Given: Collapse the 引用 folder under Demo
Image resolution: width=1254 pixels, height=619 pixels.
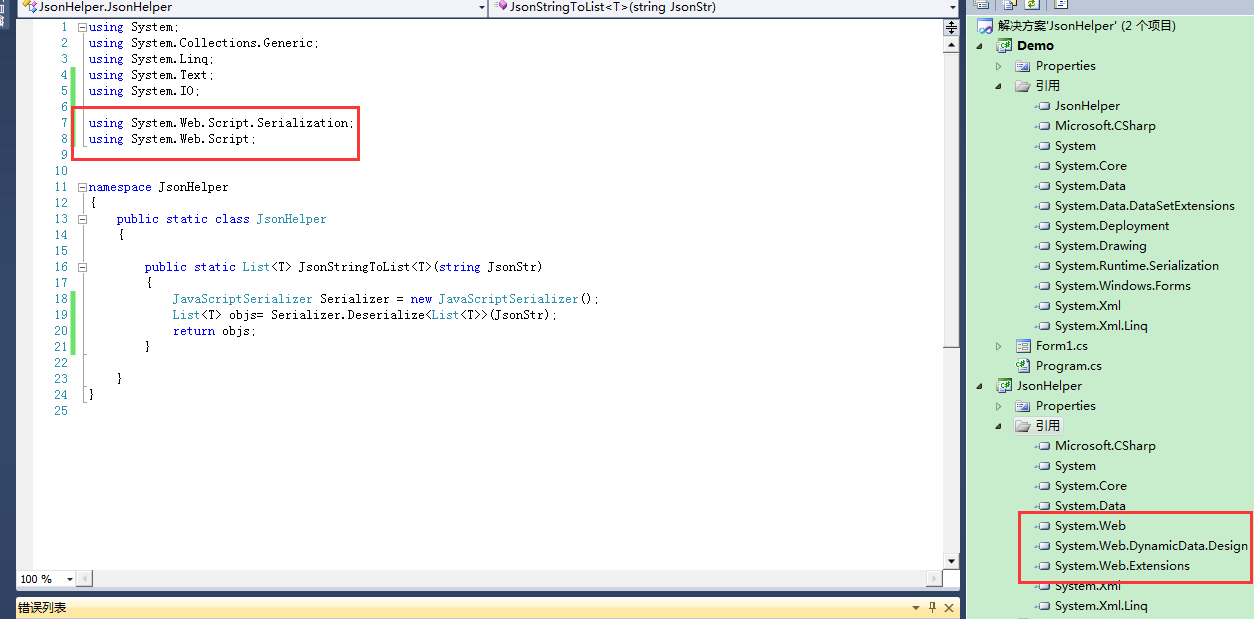Looking at the screenshot, I should (998, 86).
